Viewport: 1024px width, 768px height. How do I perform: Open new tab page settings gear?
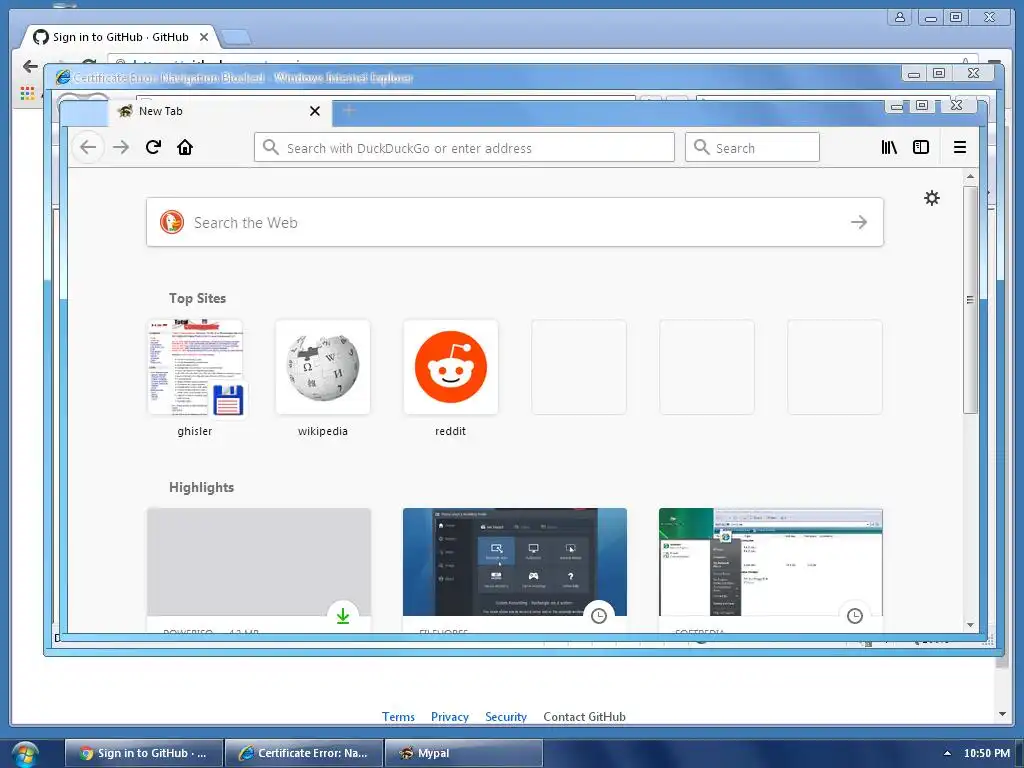click(x=932, y=198)
